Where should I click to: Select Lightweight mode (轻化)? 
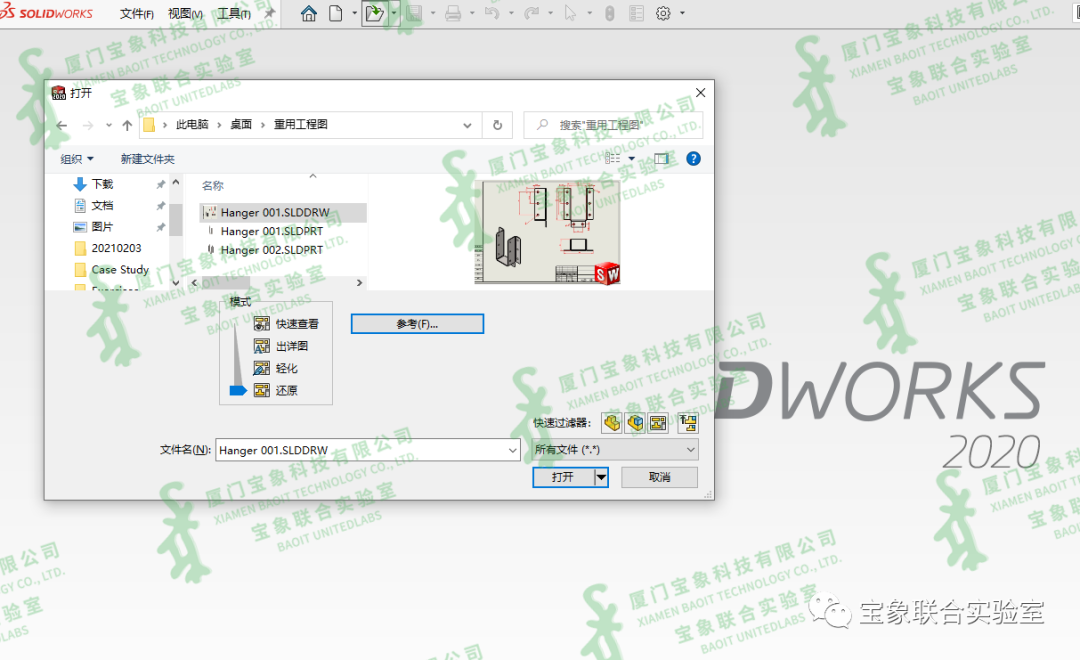(x=276, y=368)
